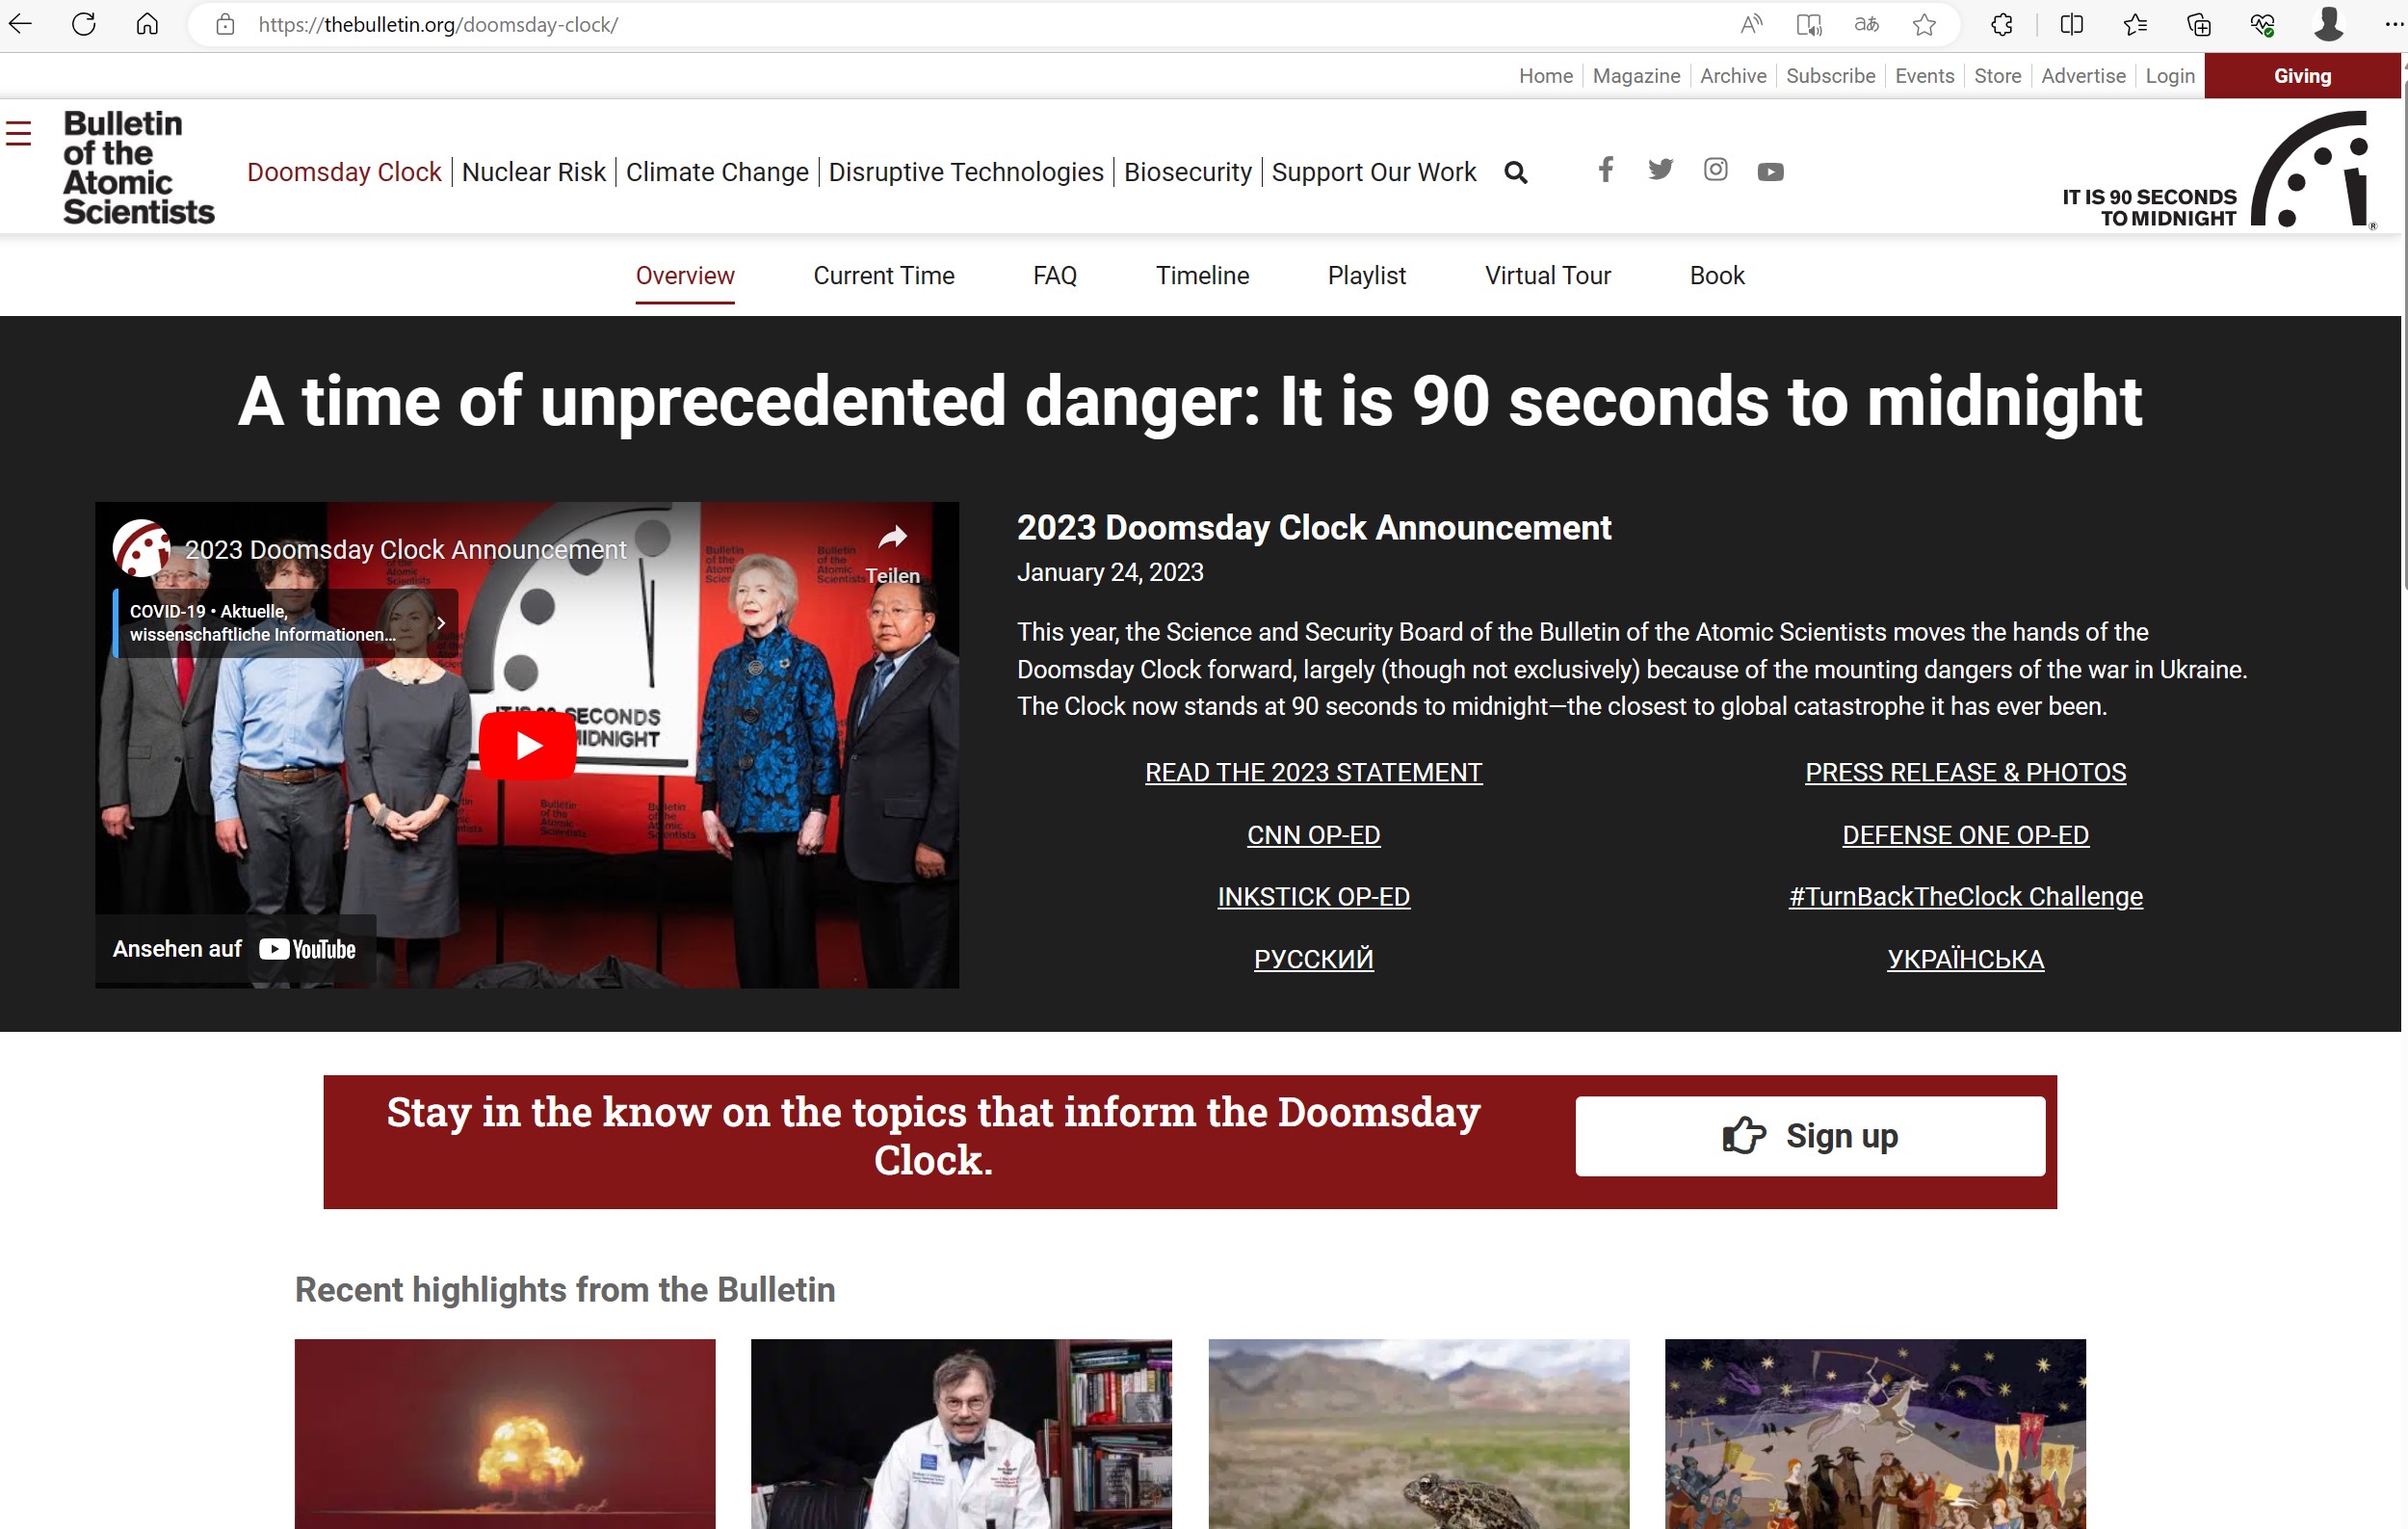Add this page to favorites with the star

pos(1924,24)
